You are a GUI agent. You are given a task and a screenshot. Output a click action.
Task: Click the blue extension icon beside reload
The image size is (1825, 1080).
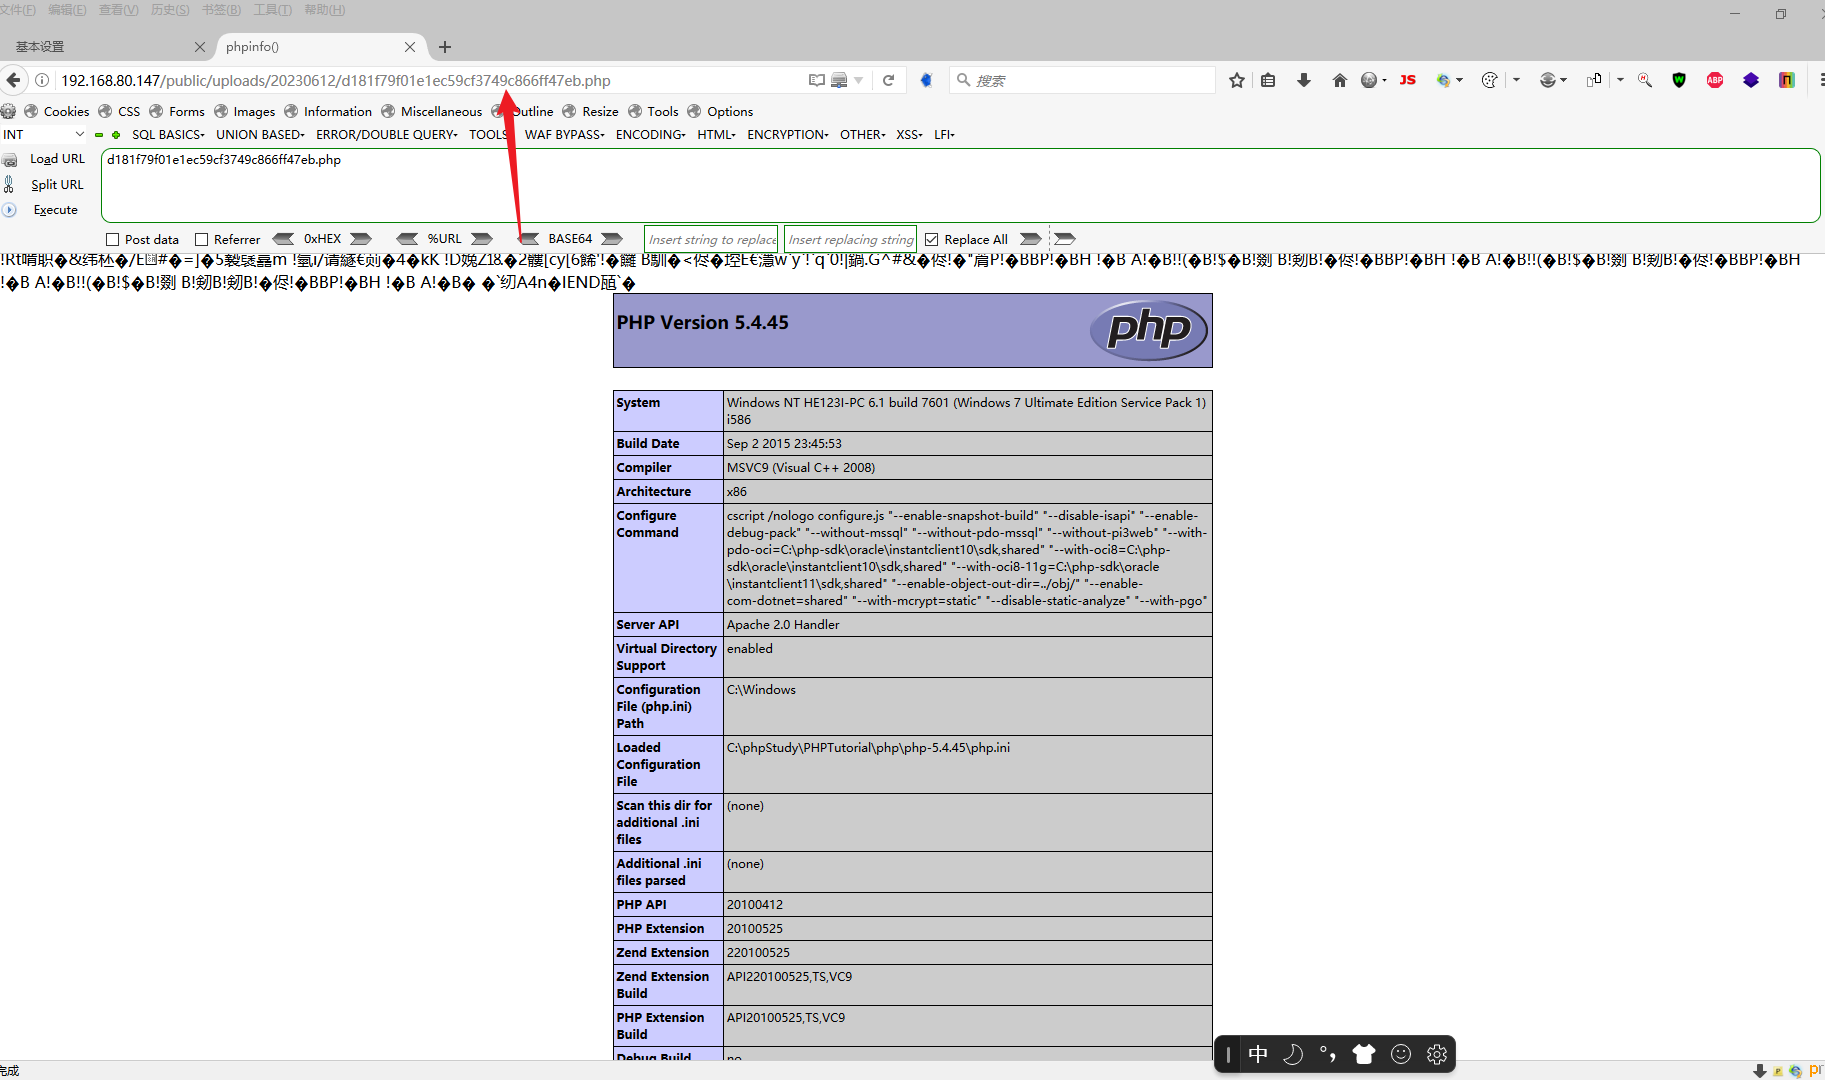(x=926, y=80)
